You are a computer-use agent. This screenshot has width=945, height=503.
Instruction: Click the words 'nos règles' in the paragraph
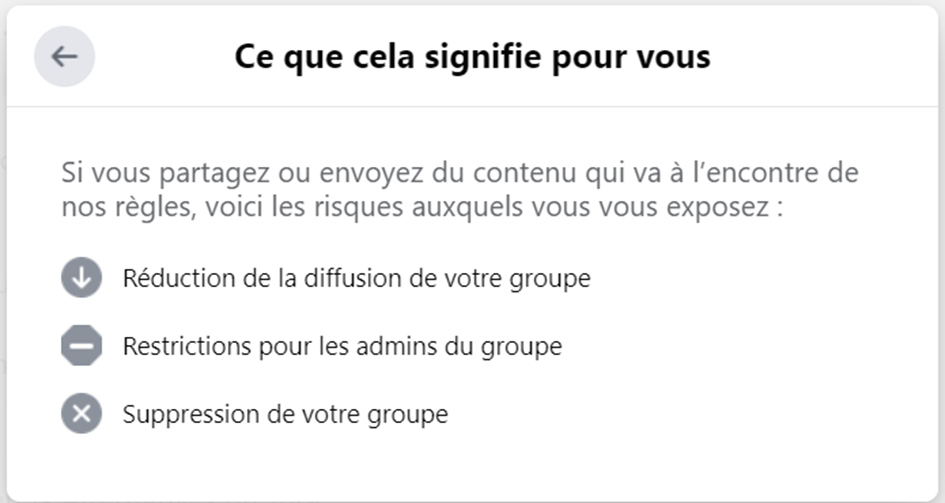[x=128, y=208]
